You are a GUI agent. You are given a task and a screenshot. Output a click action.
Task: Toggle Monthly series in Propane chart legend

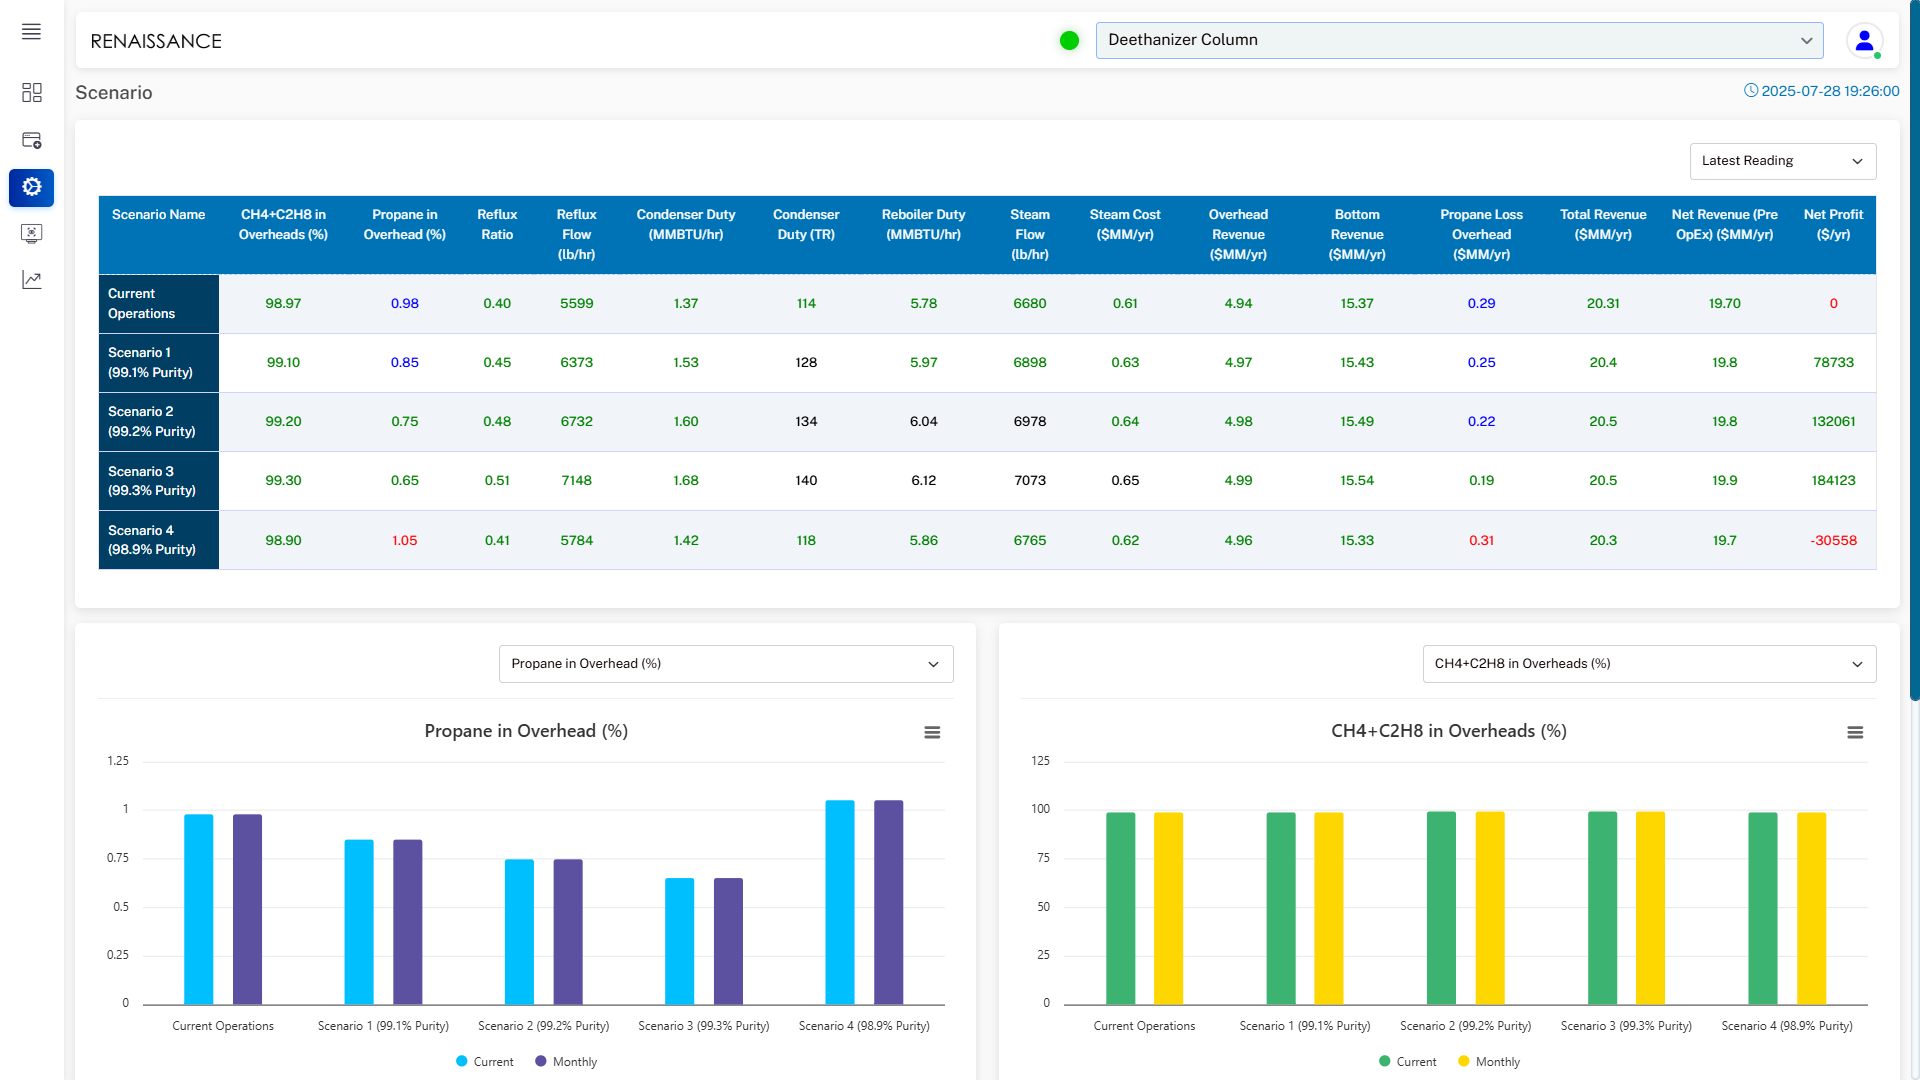566,1062
